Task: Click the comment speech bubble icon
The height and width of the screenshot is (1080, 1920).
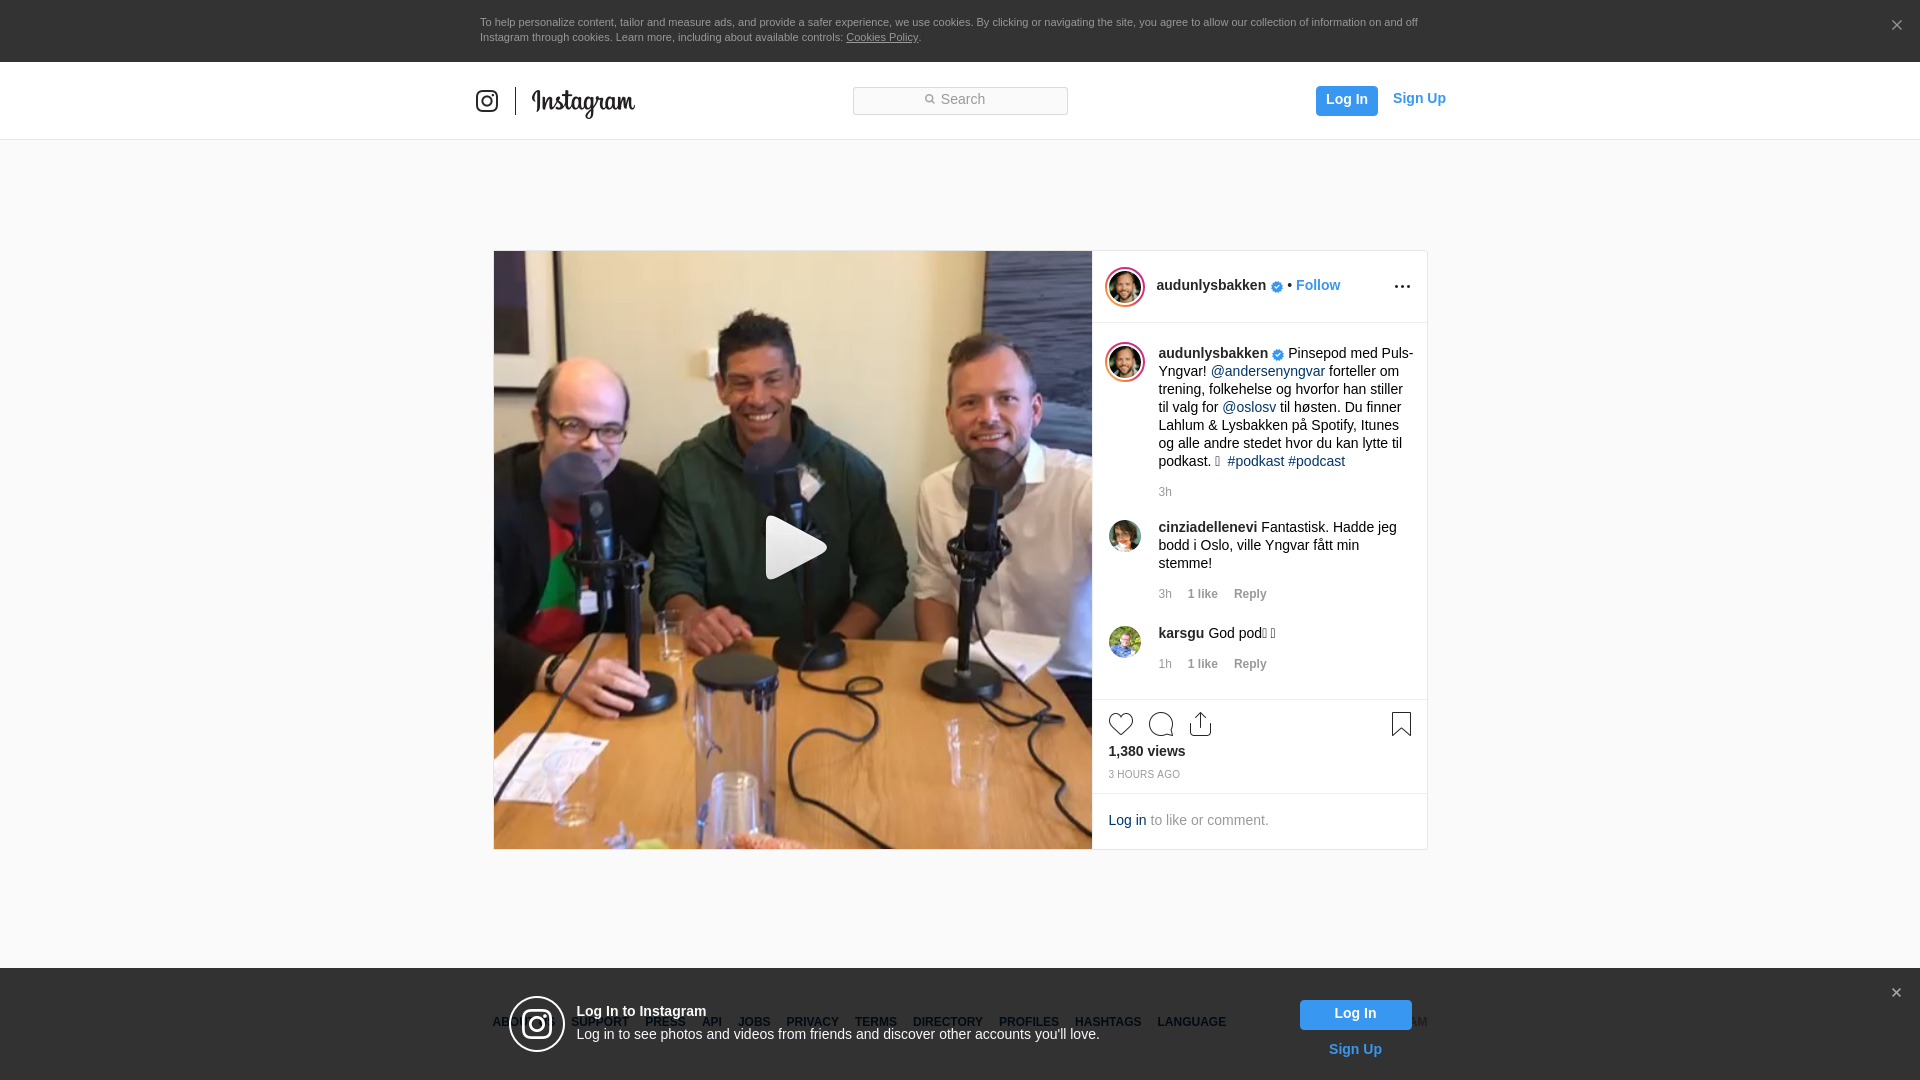Action: 1160,724
